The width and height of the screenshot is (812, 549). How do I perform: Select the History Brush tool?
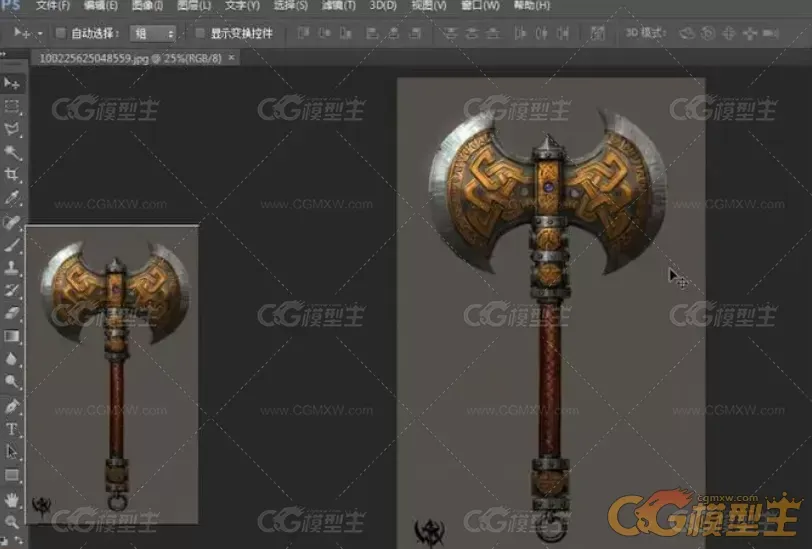pyautogui.click(x=11, y=290)
